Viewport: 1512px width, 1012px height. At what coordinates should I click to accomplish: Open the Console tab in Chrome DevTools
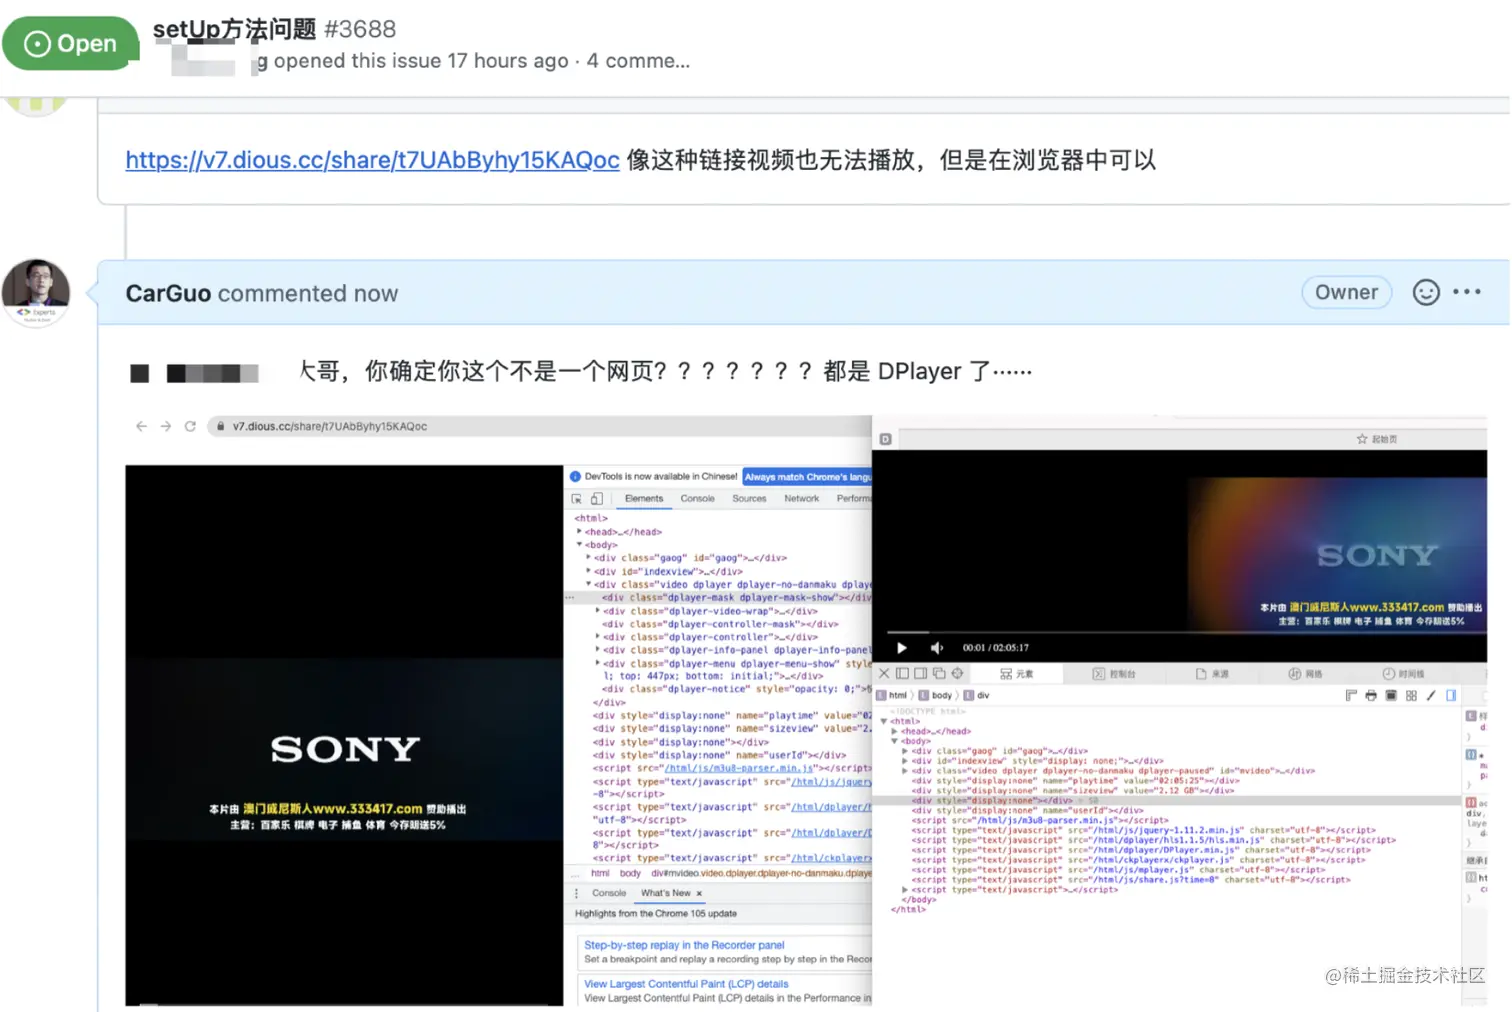(x=697, y=498)
